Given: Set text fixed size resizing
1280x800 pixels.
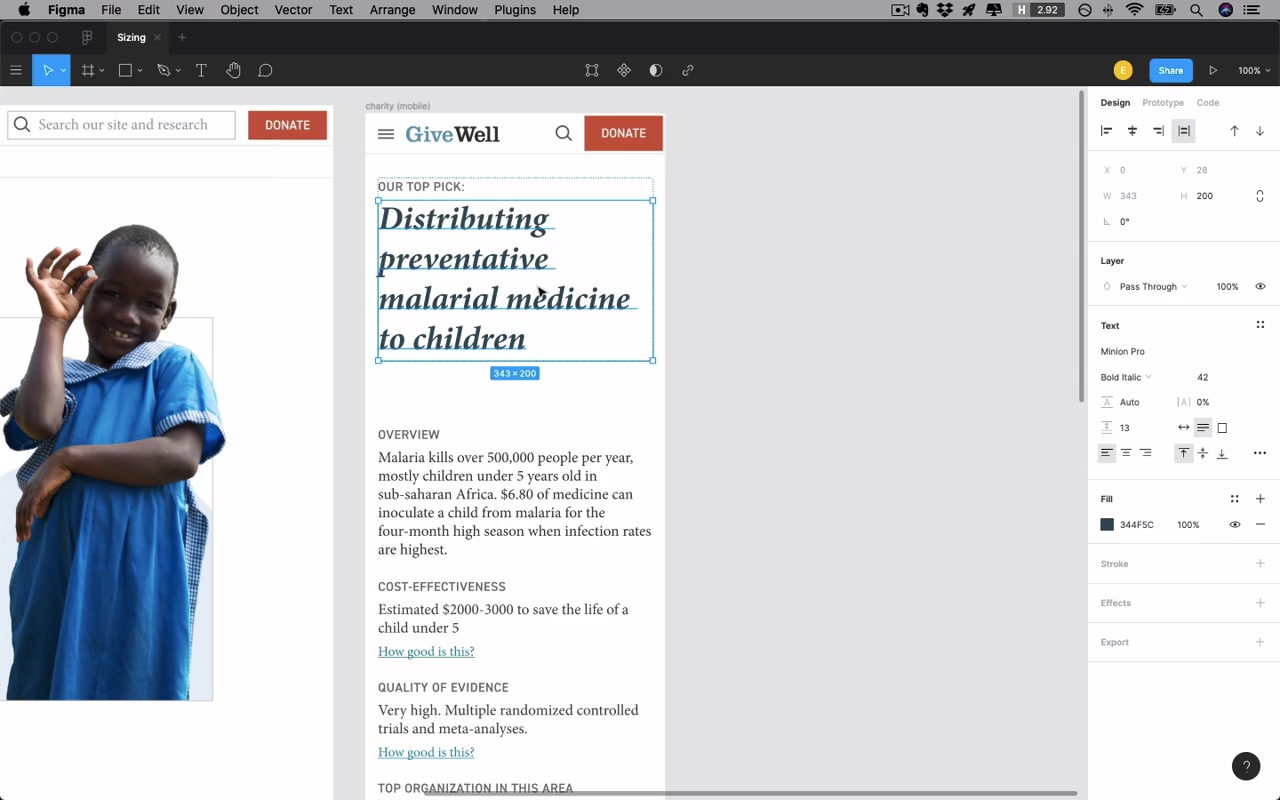Looking at the screenshot, I should (1222, 428).
